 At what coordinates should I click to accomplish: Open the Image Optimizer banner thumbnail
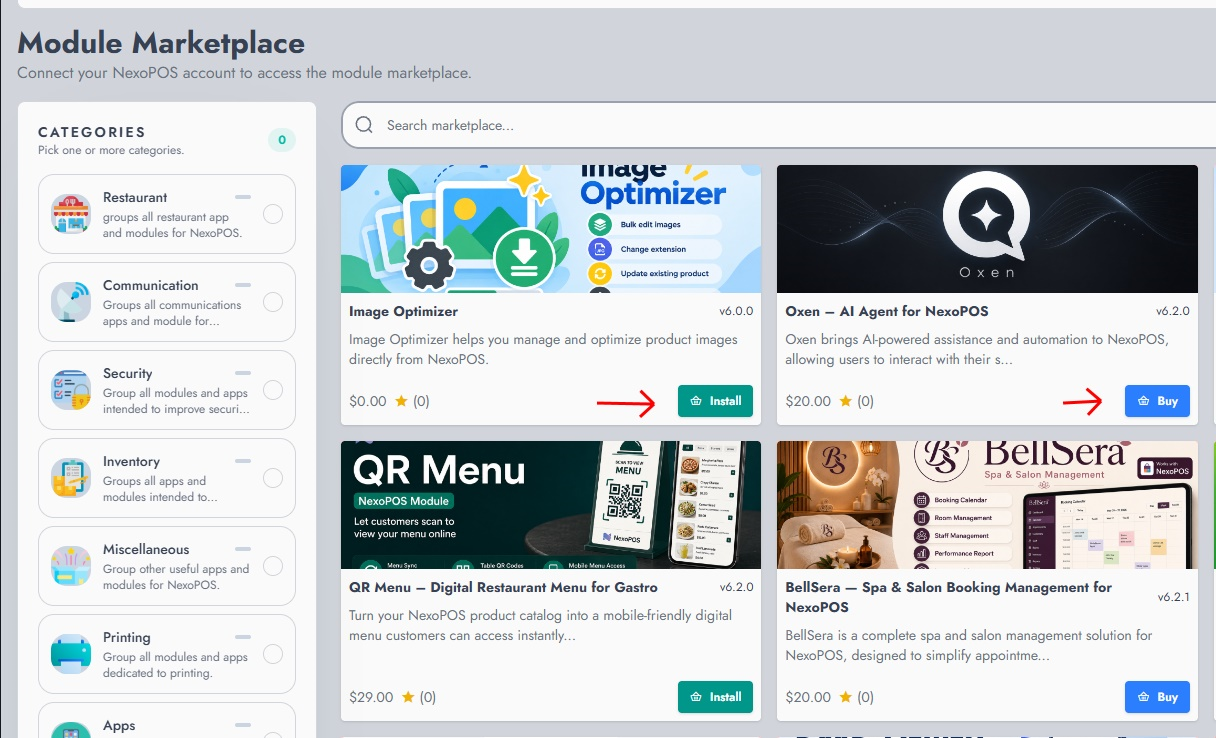point(551,229)
